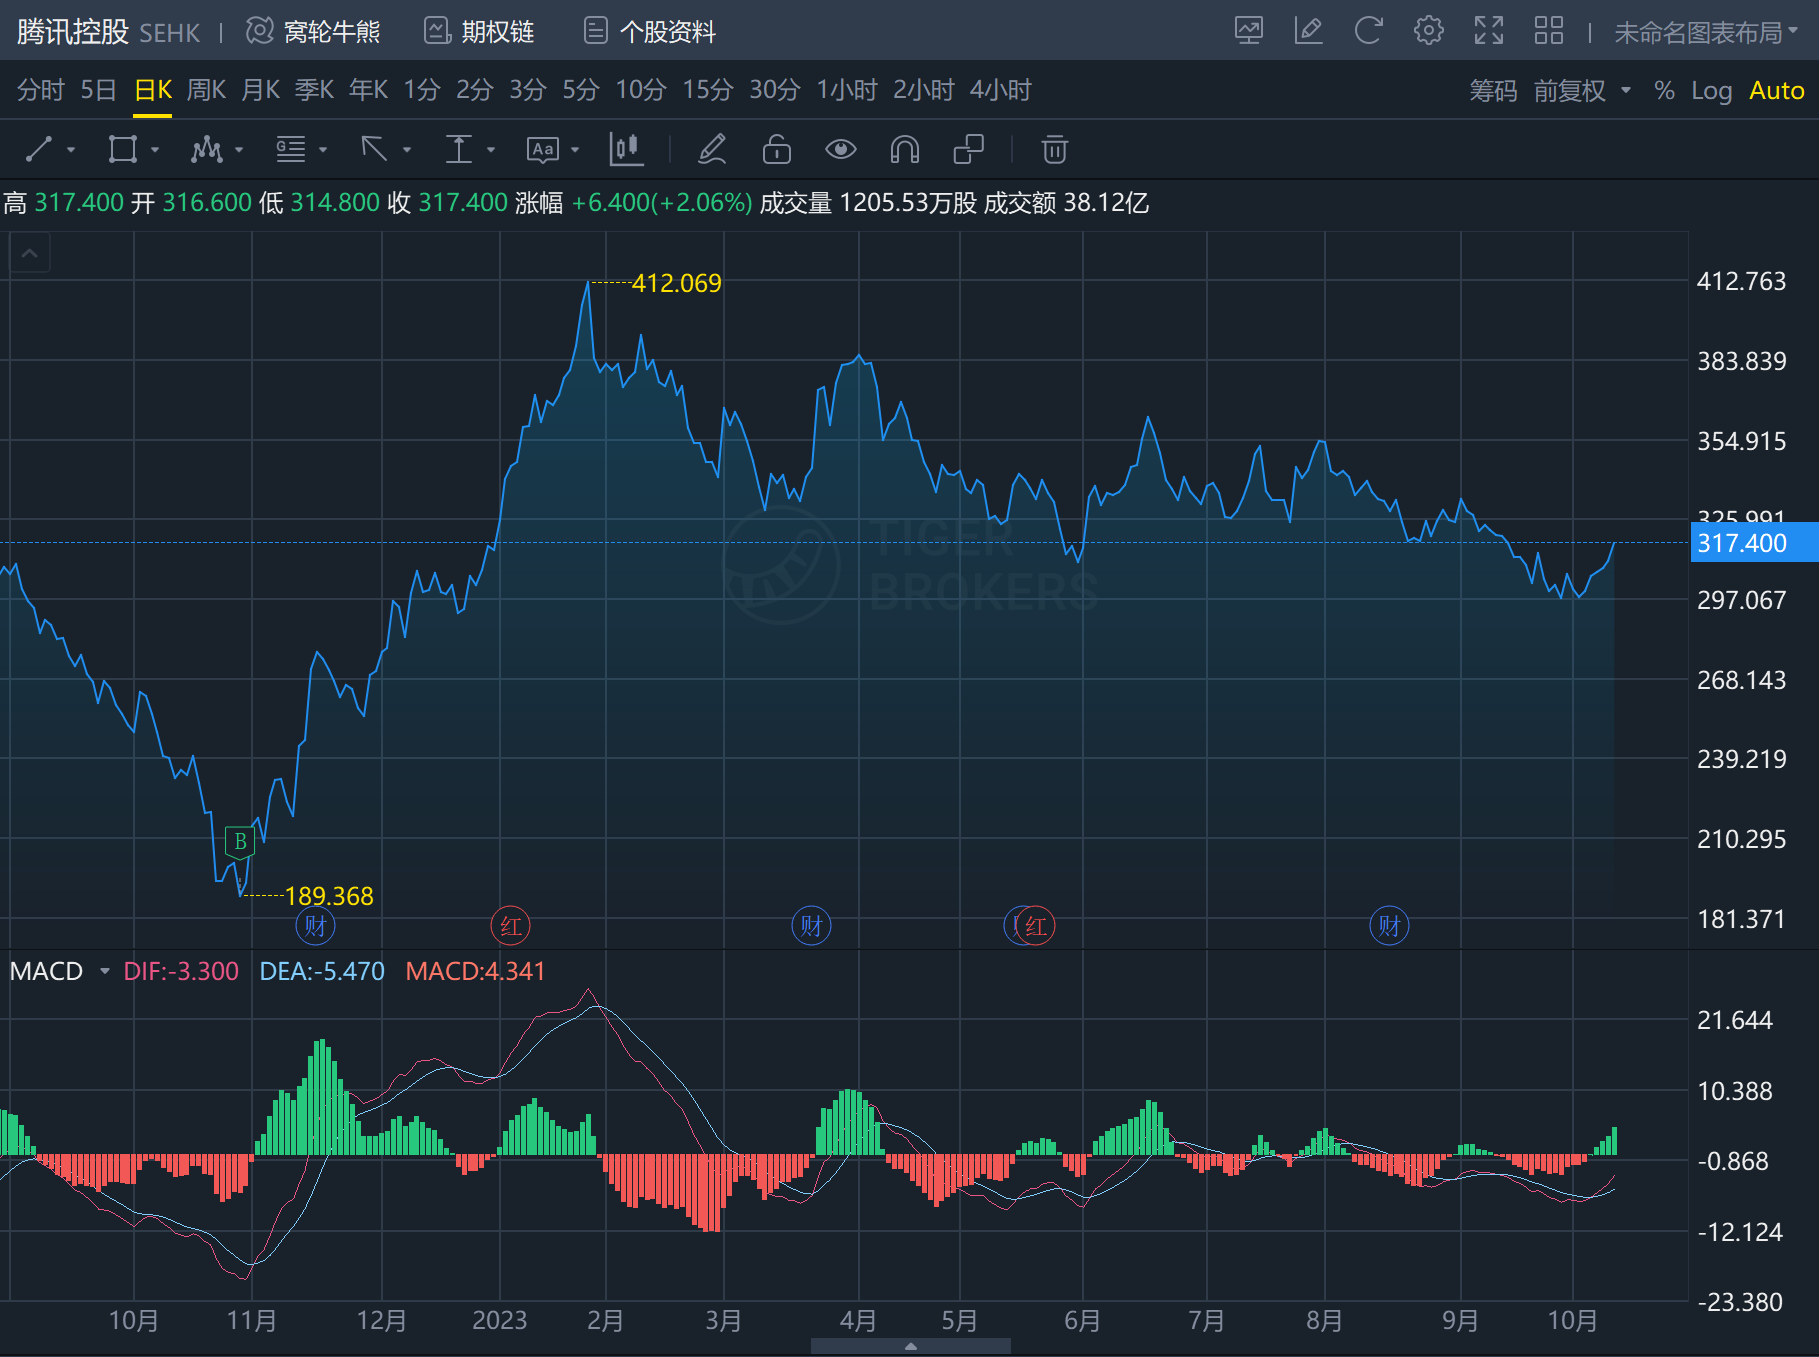1819x1357 pixels.
Task: Open 个股资料 stock profile
Action: click(650, 32)
